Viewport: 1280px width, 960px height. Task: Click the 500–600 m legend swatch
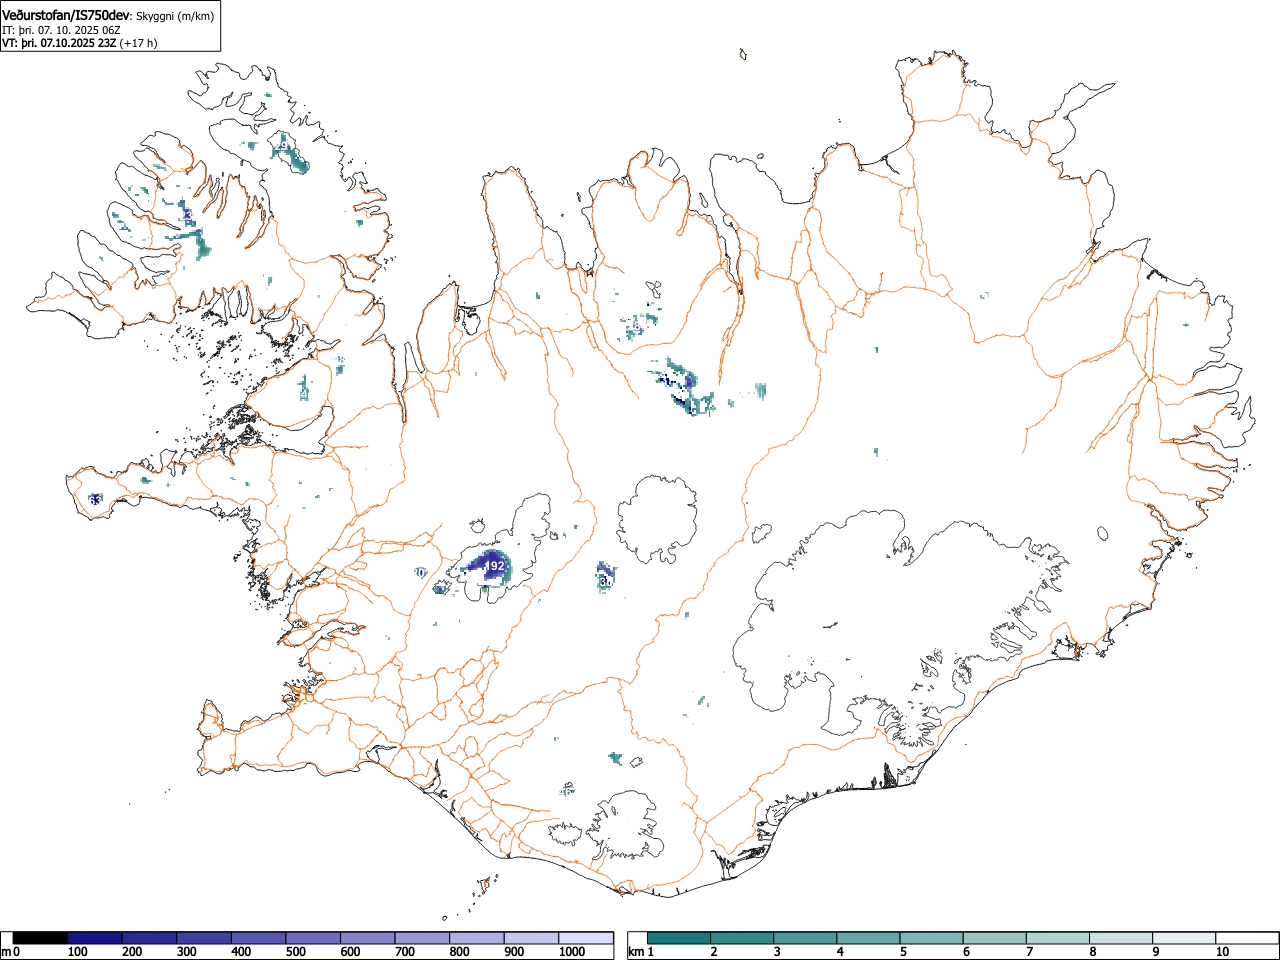pos(313,938)
